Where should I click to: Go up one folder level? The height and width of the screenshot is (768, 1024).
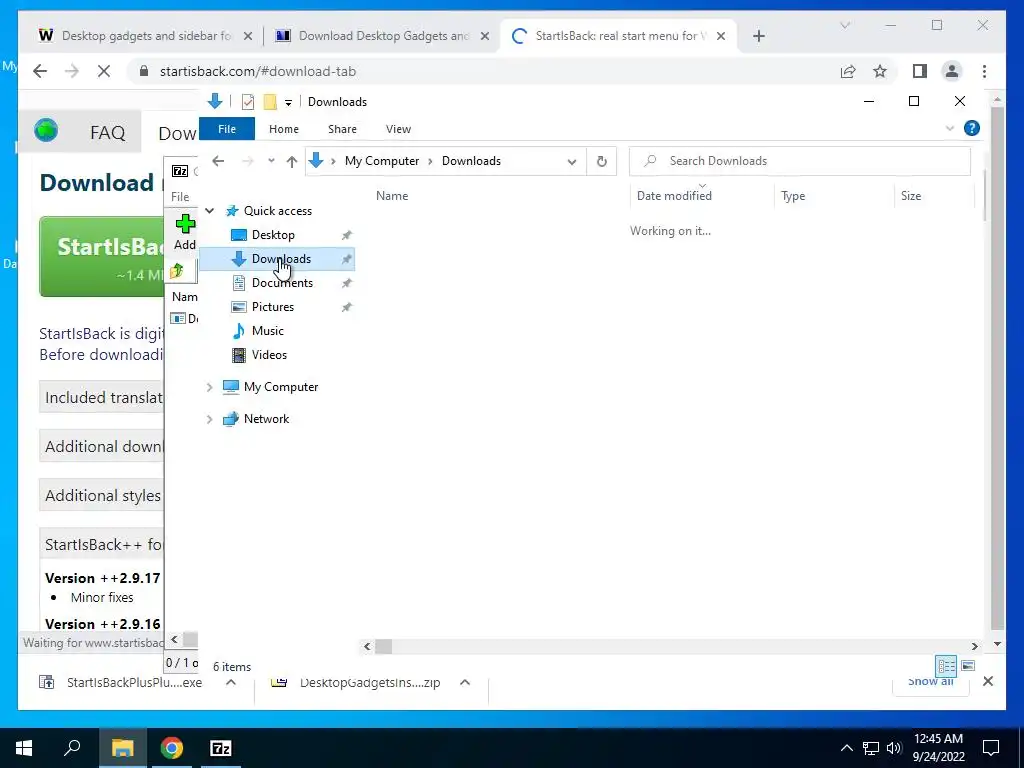pos(292,161)
